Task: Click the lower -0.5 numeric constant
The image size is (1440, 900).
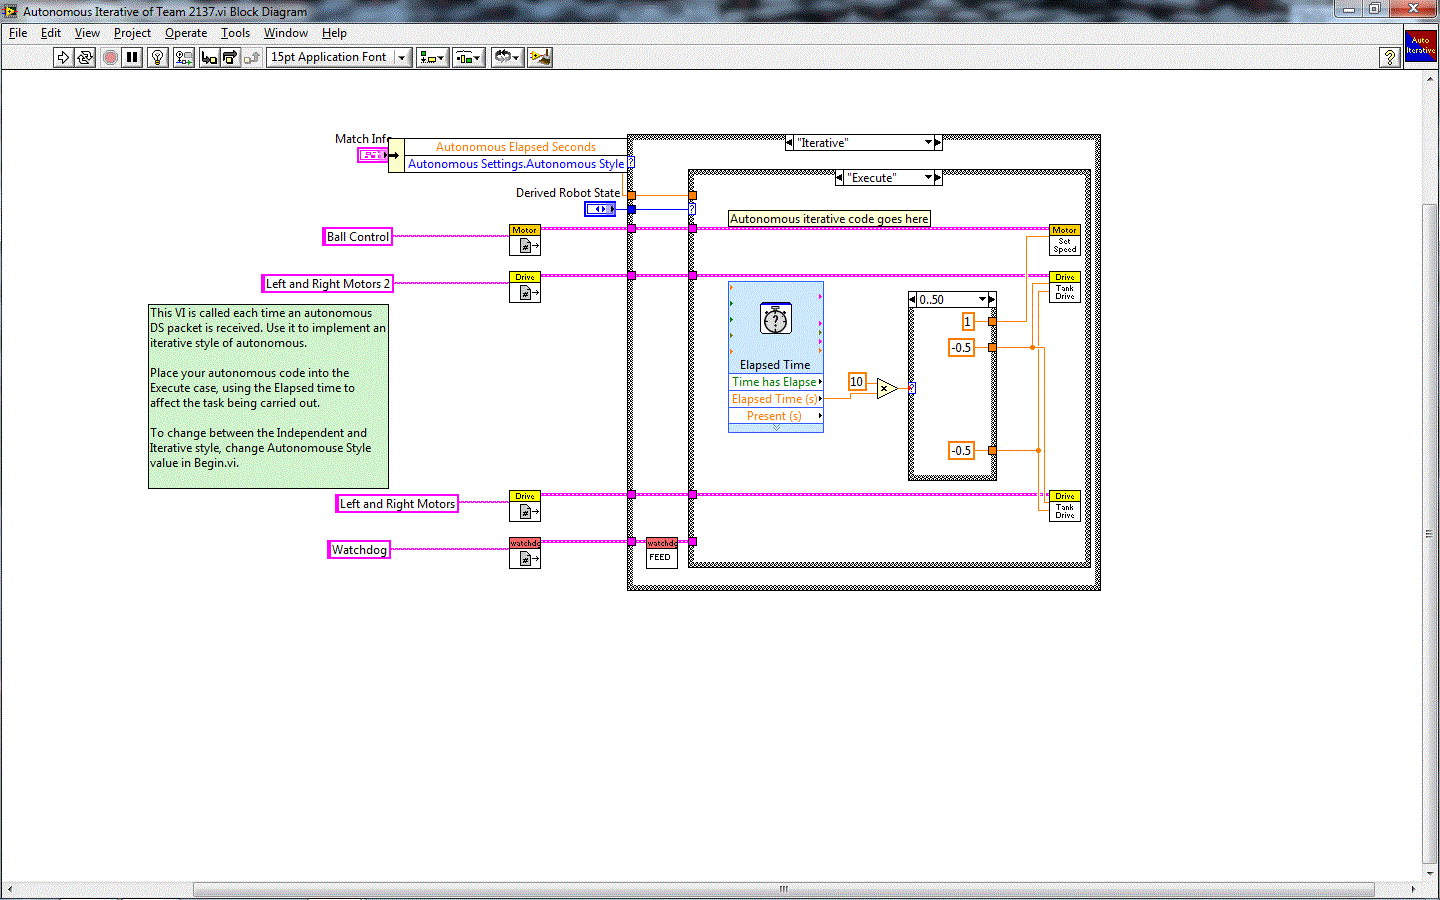Action: click(x=961, y=451)
